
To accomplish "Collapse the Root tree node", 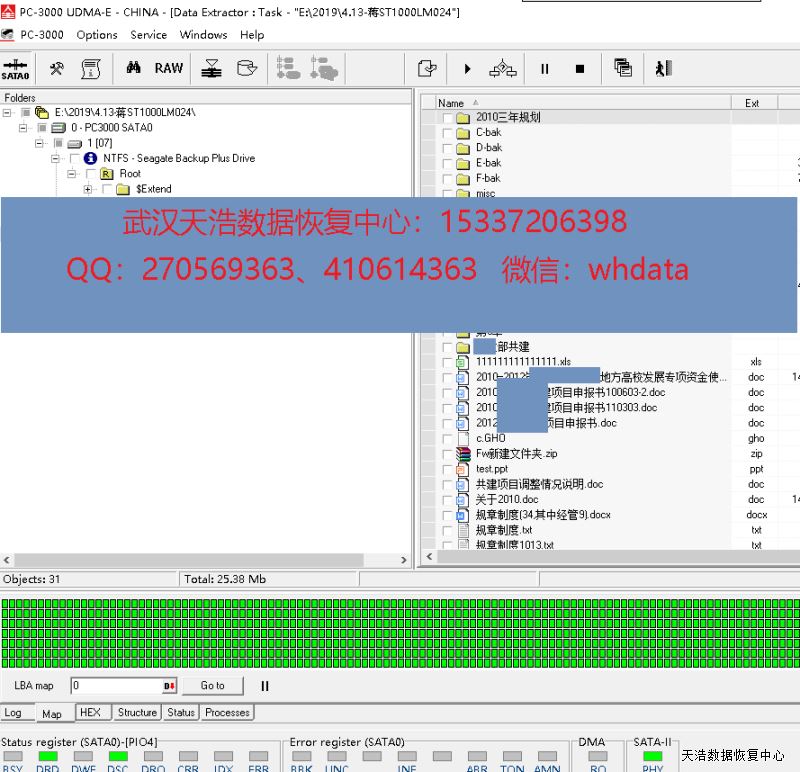I will tap(72, 174).
